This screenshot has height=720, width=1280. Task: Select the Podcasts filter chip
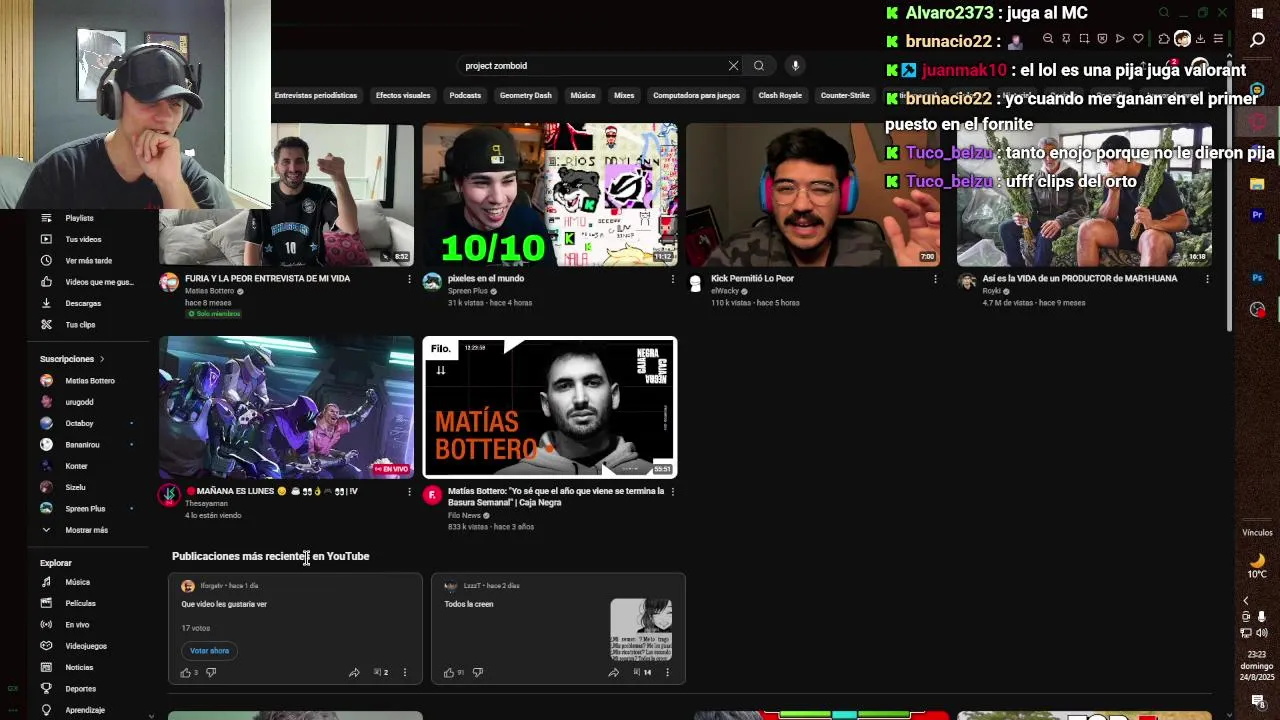point(465,96)
